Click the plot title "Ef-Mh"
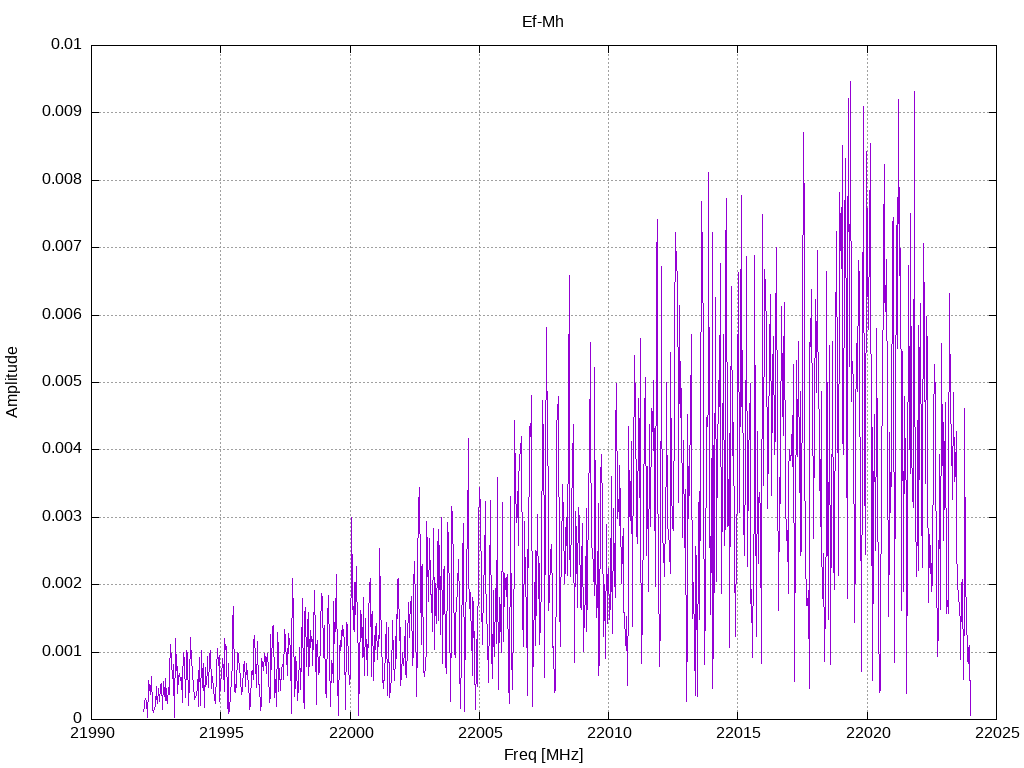This screenshot has height=768, width=1024. point(543,22)
